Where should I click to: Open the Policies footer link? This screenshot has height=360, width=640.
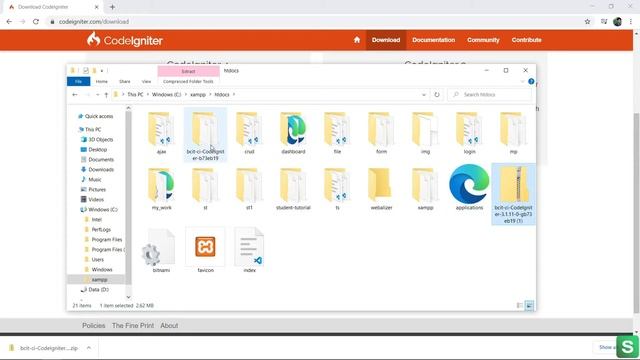(93, 325)
